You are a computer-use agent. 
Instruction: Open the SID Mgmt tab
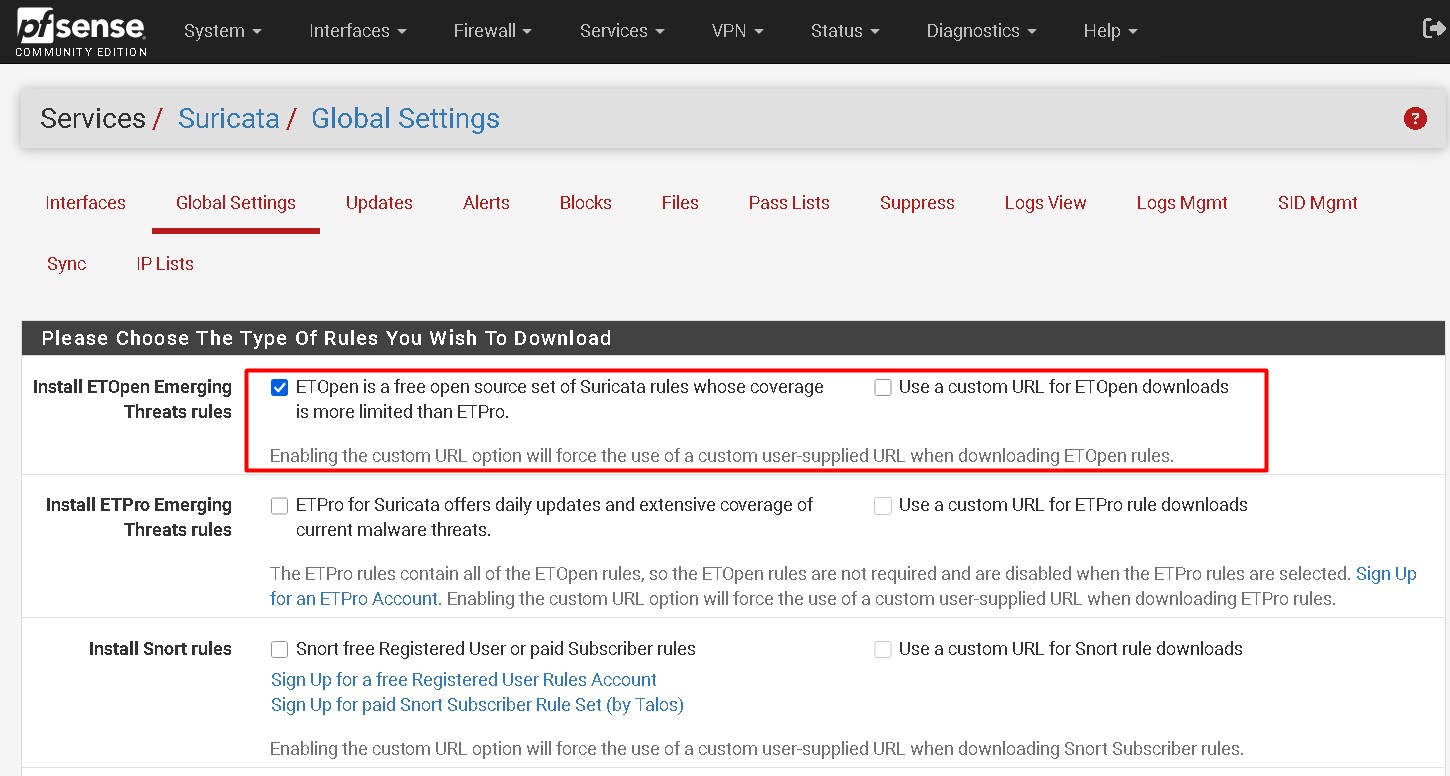click(x=1317, y=203)
